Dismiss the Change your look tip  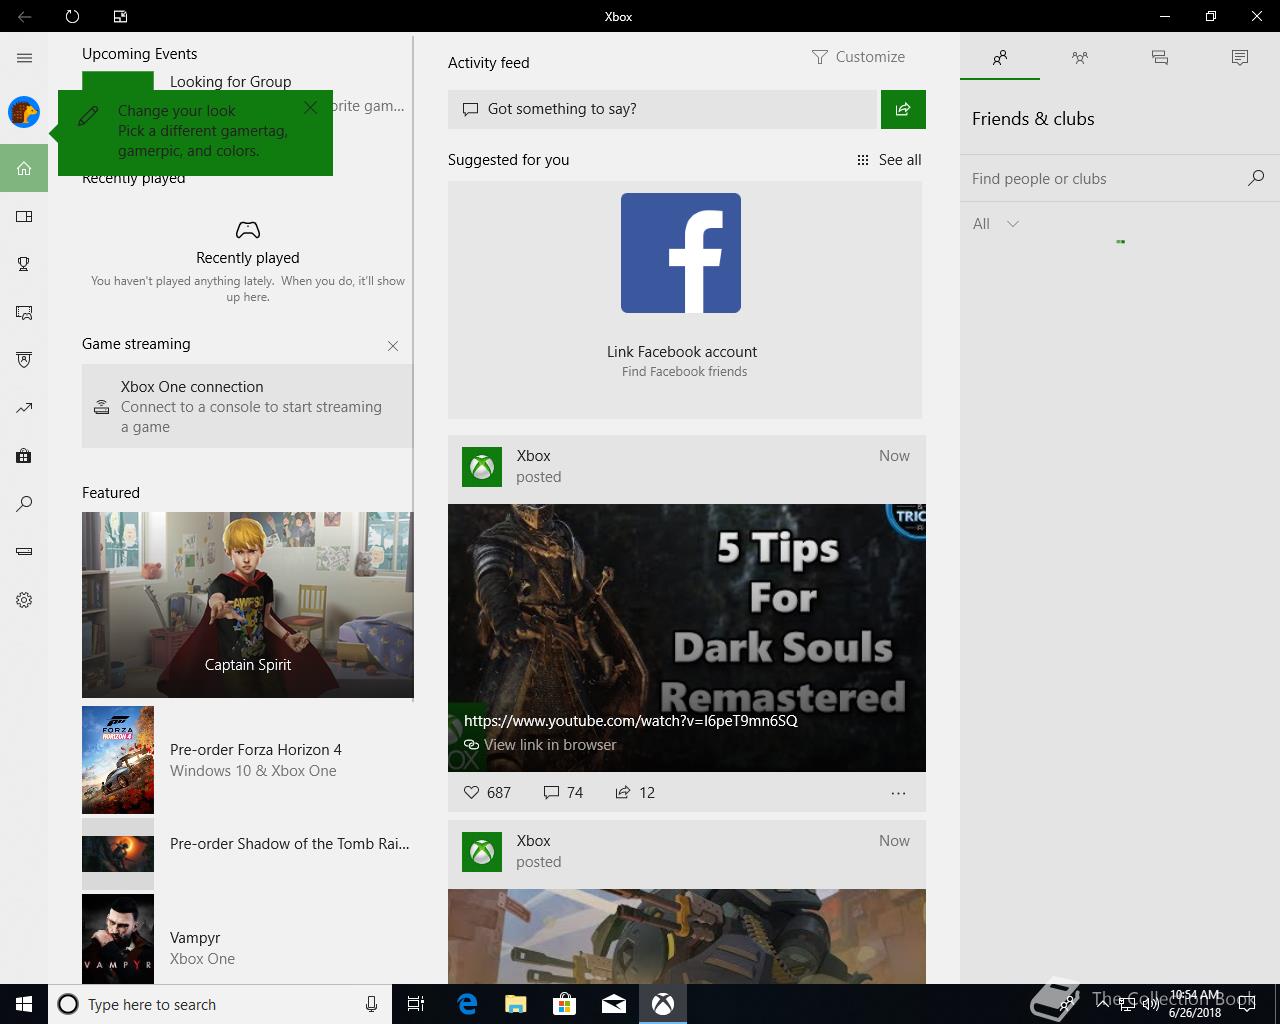coord(311,107)
